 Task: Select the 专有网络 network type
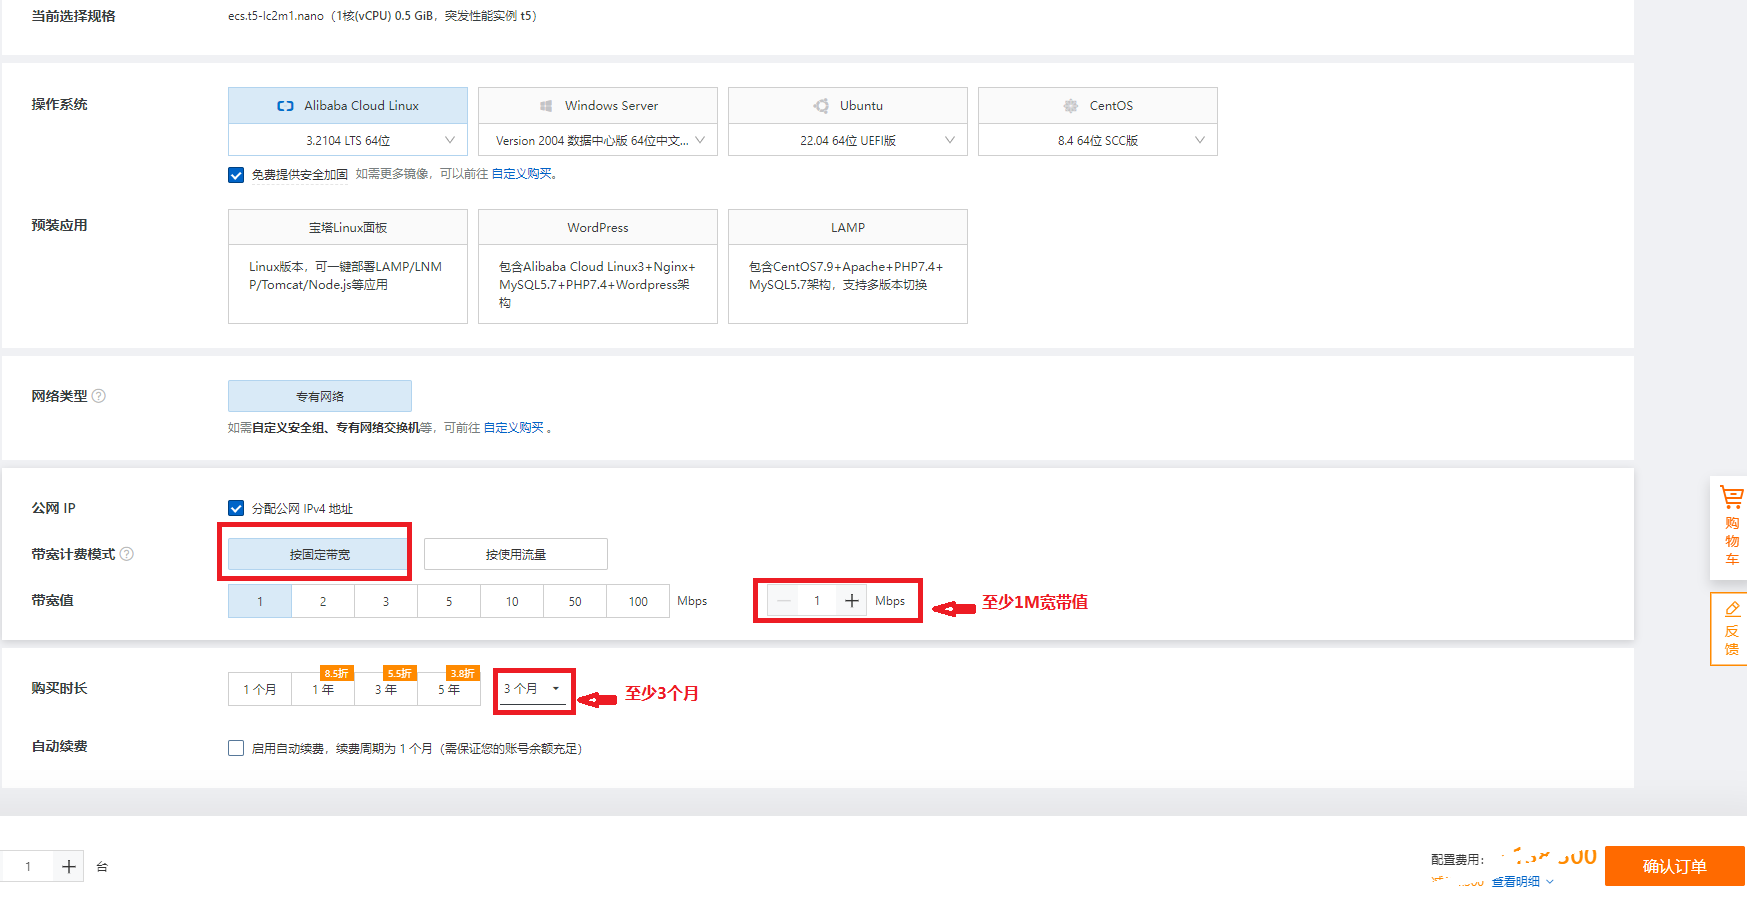[x=320, y=396]
